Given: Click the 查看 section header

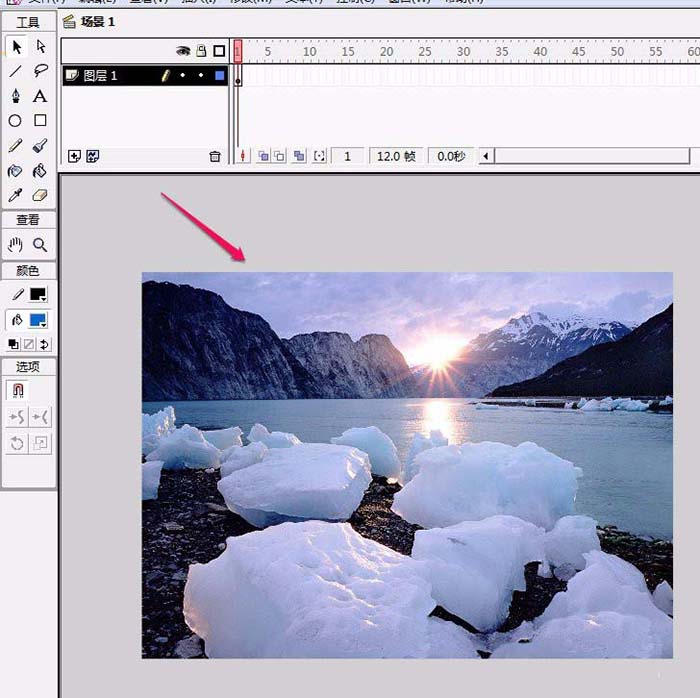Looking at the screenshot, I should [x=28, y=220].
